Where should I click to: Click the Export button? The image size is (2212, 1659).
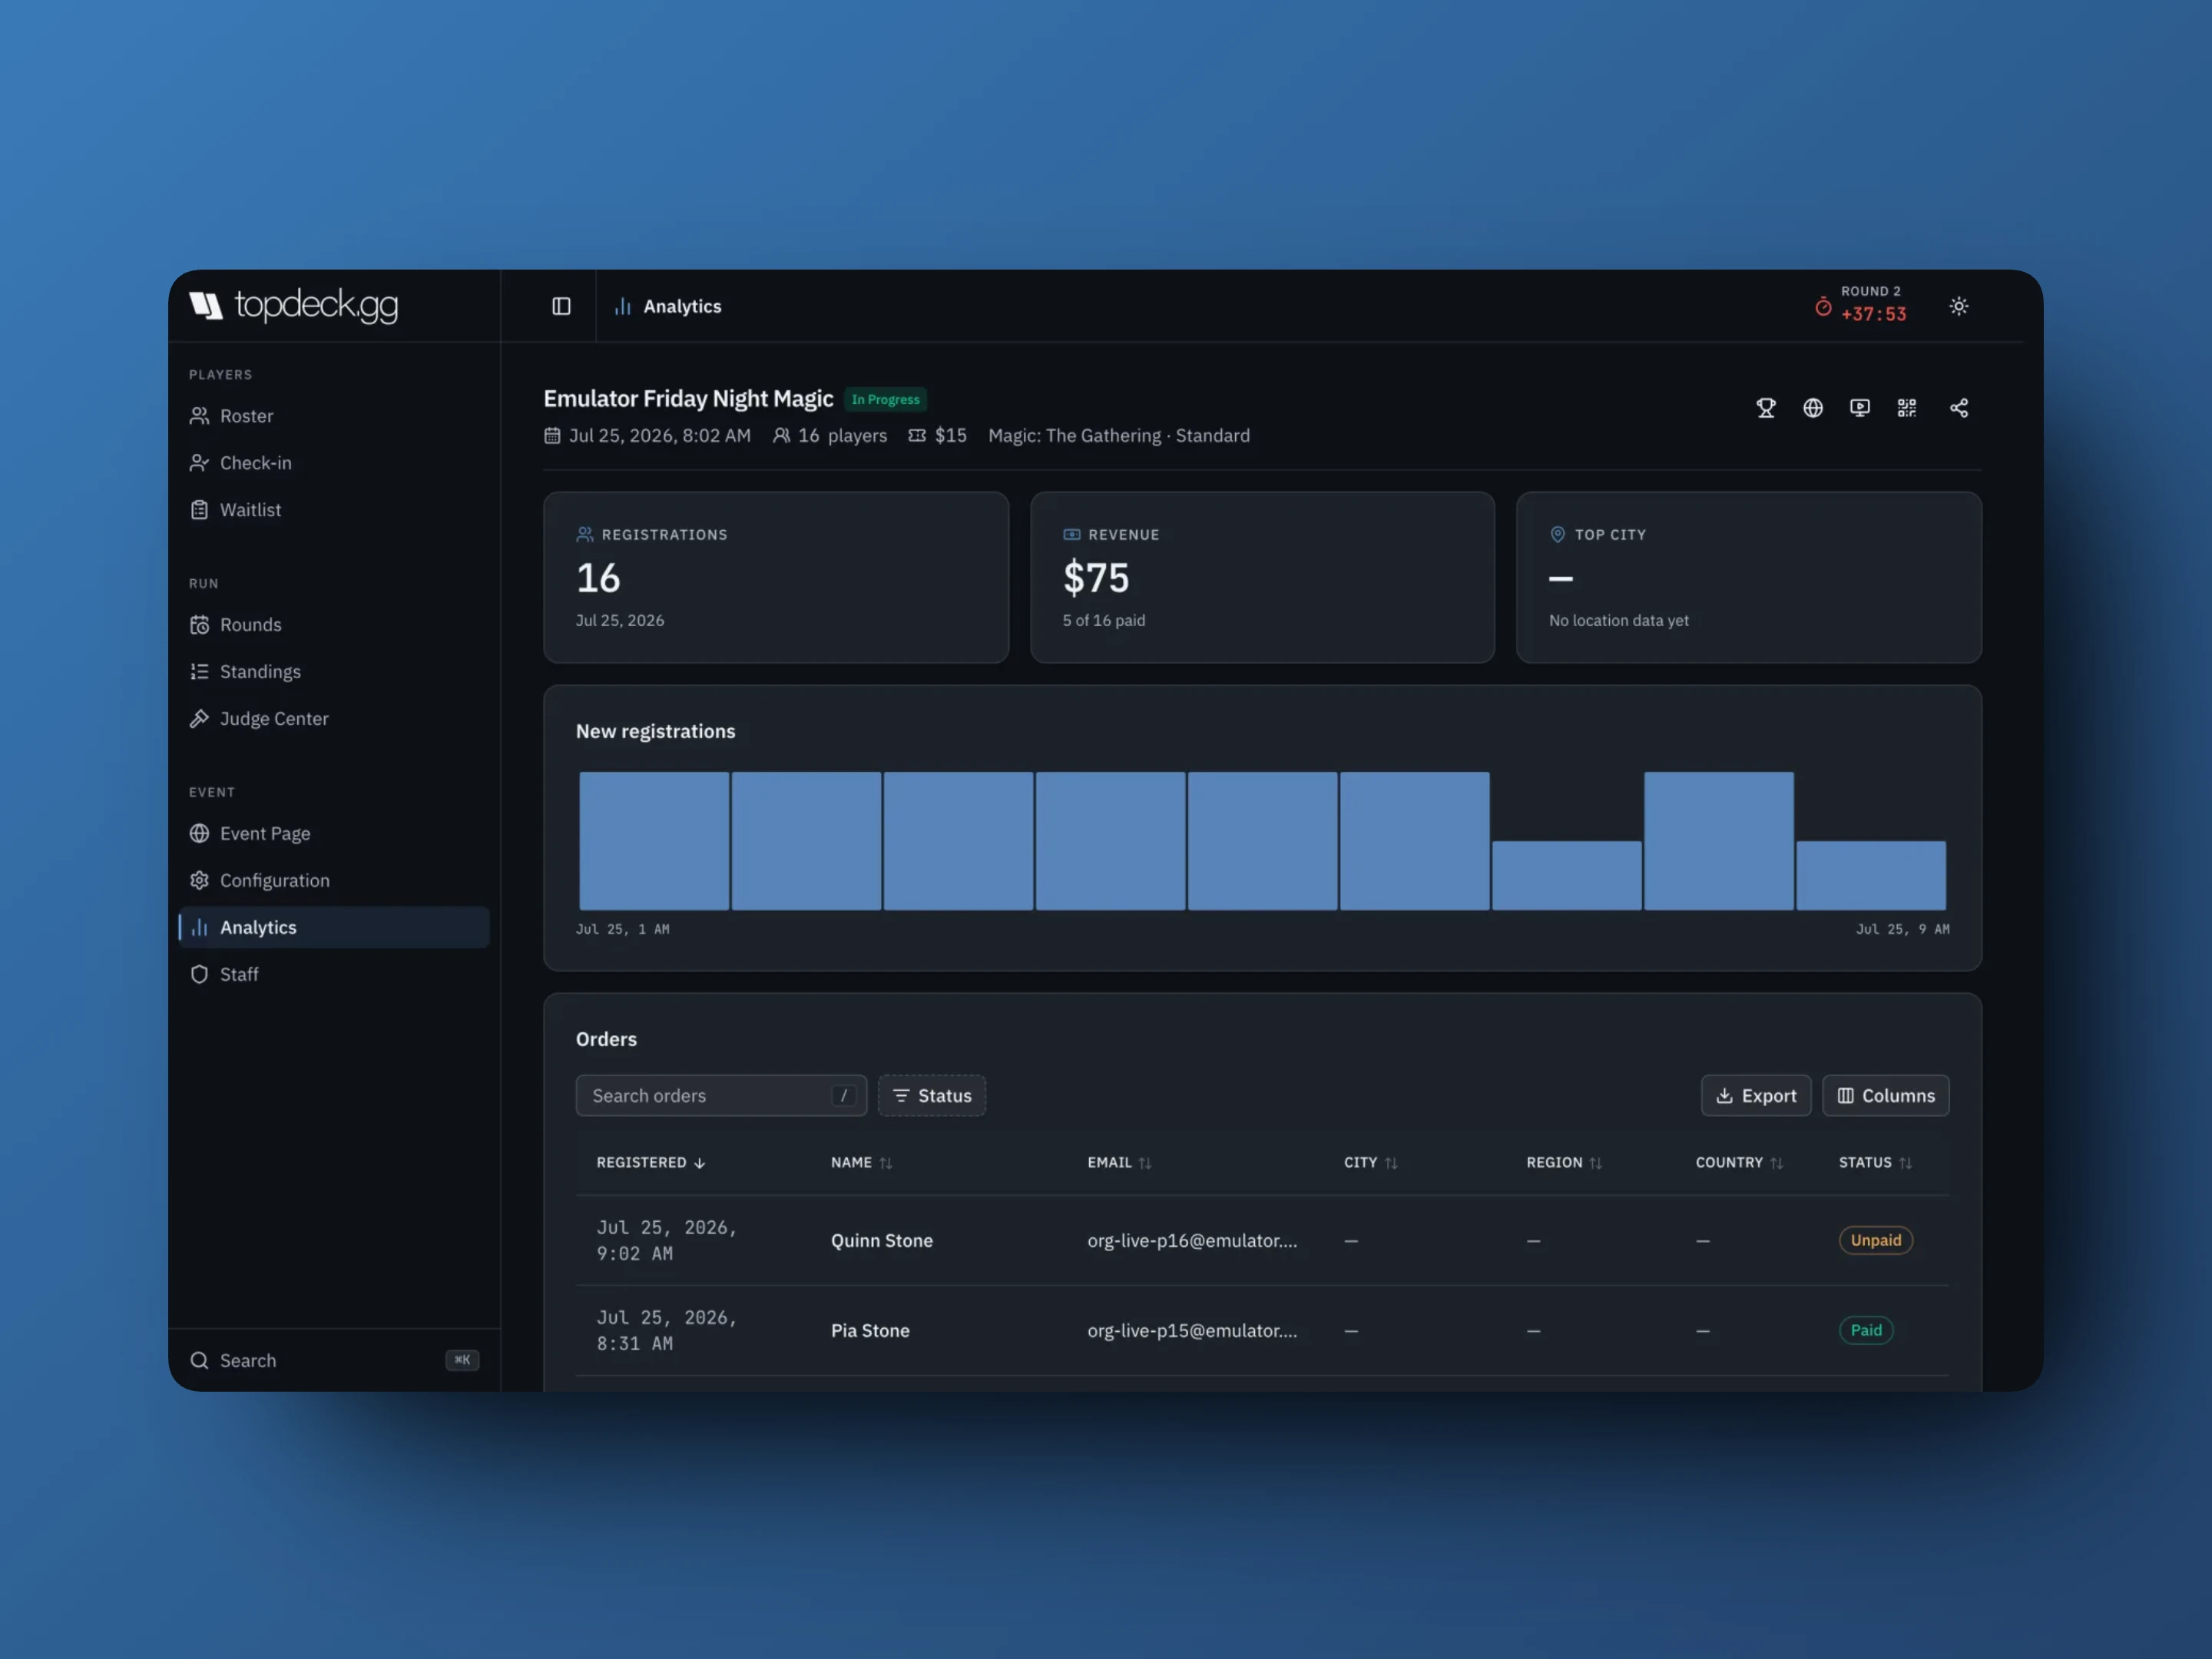coord(1756,1095)
